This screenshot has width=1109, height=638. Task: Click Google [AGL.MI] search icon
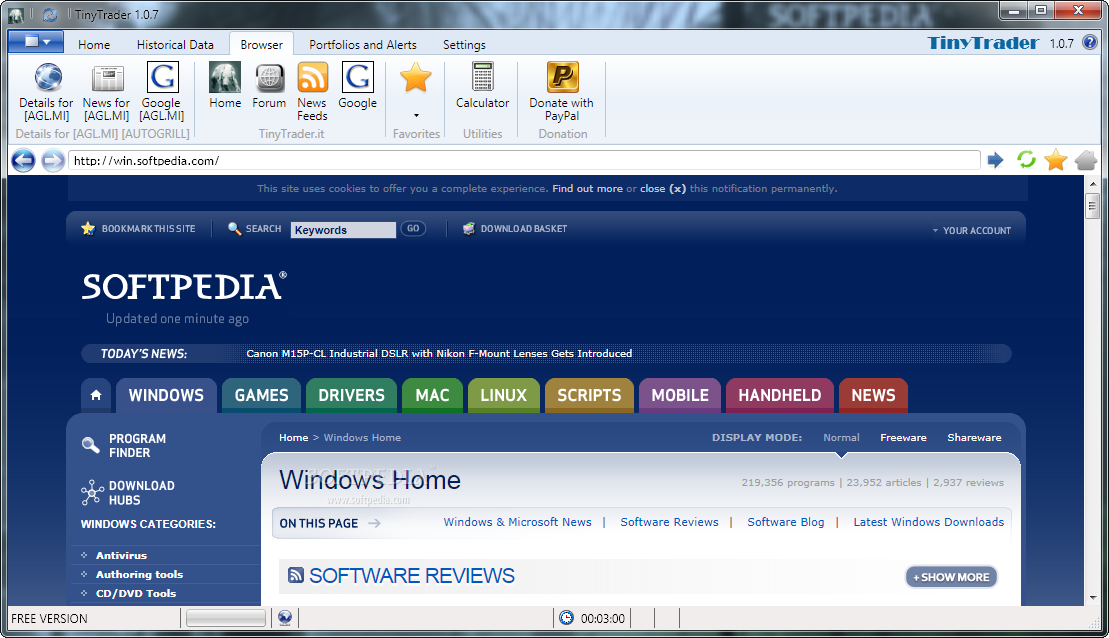162,77
